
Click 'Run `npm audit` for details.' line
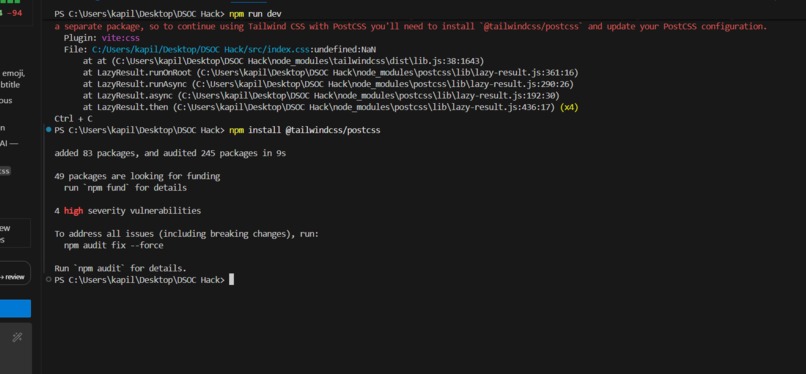click(x=121, y=268)
